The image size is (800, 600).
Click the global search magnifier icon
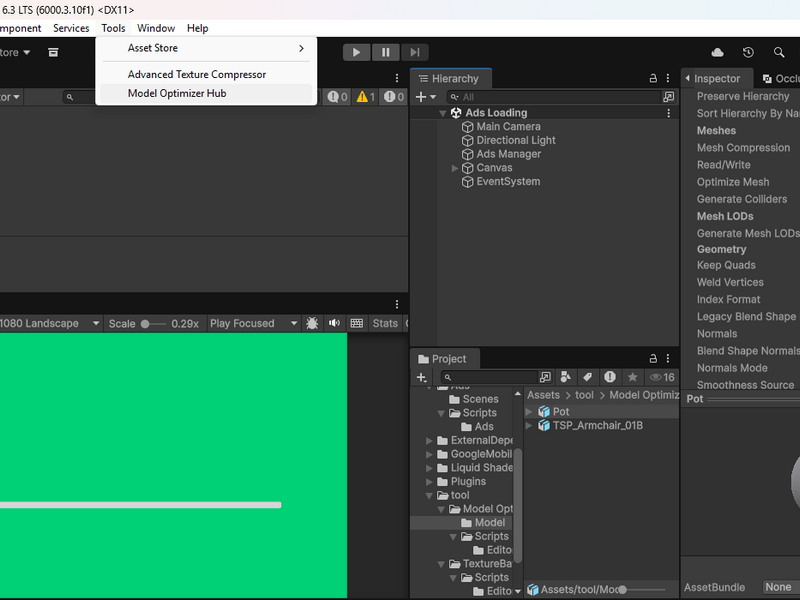click(779, 52)
